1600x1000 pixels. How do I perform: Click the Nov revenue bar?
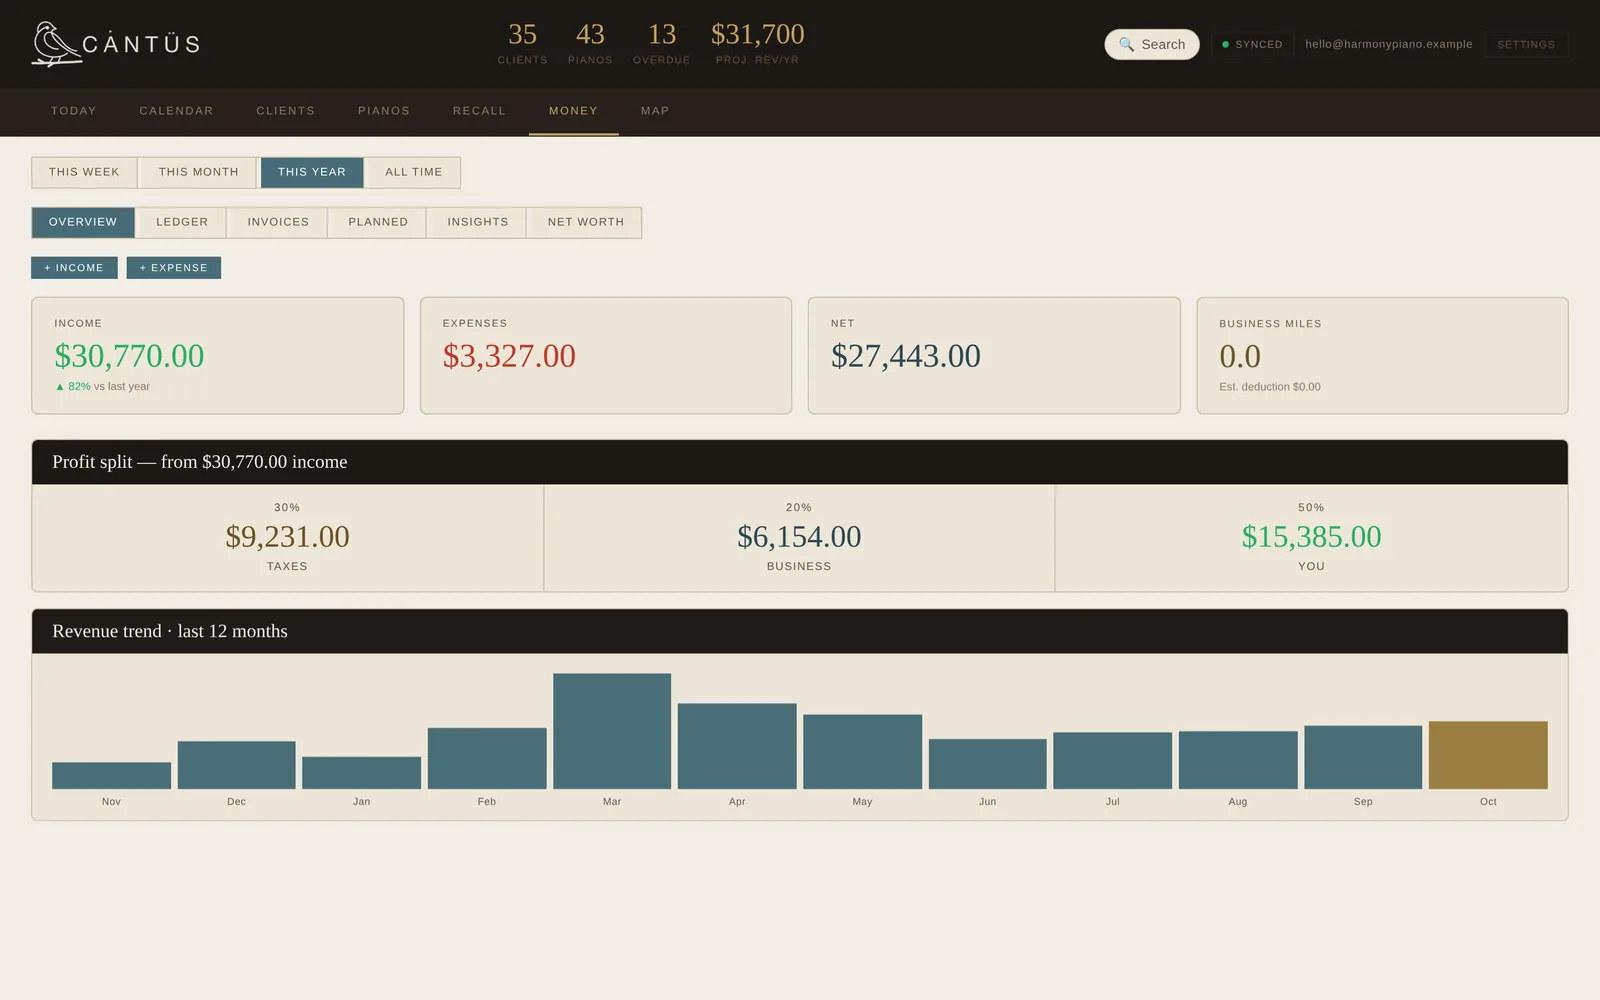click(111, 776)
